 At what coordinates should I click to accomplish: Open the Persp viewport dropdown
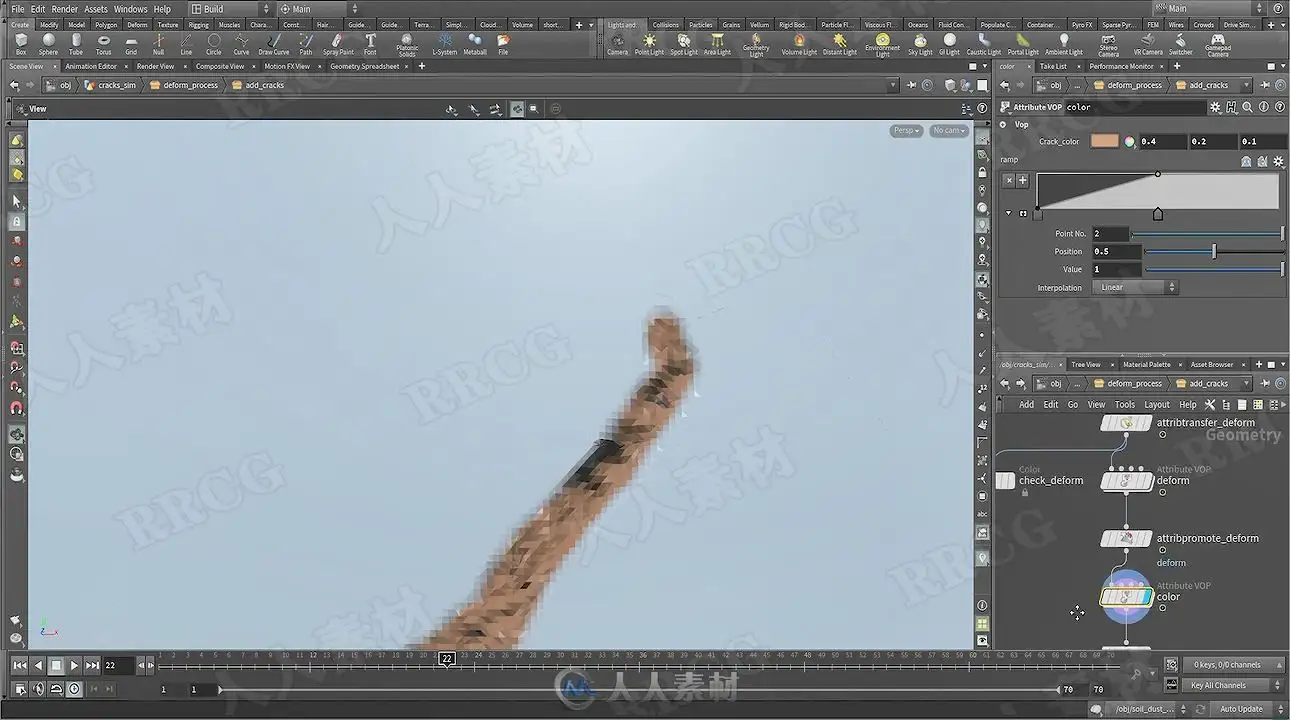(905, 131)
